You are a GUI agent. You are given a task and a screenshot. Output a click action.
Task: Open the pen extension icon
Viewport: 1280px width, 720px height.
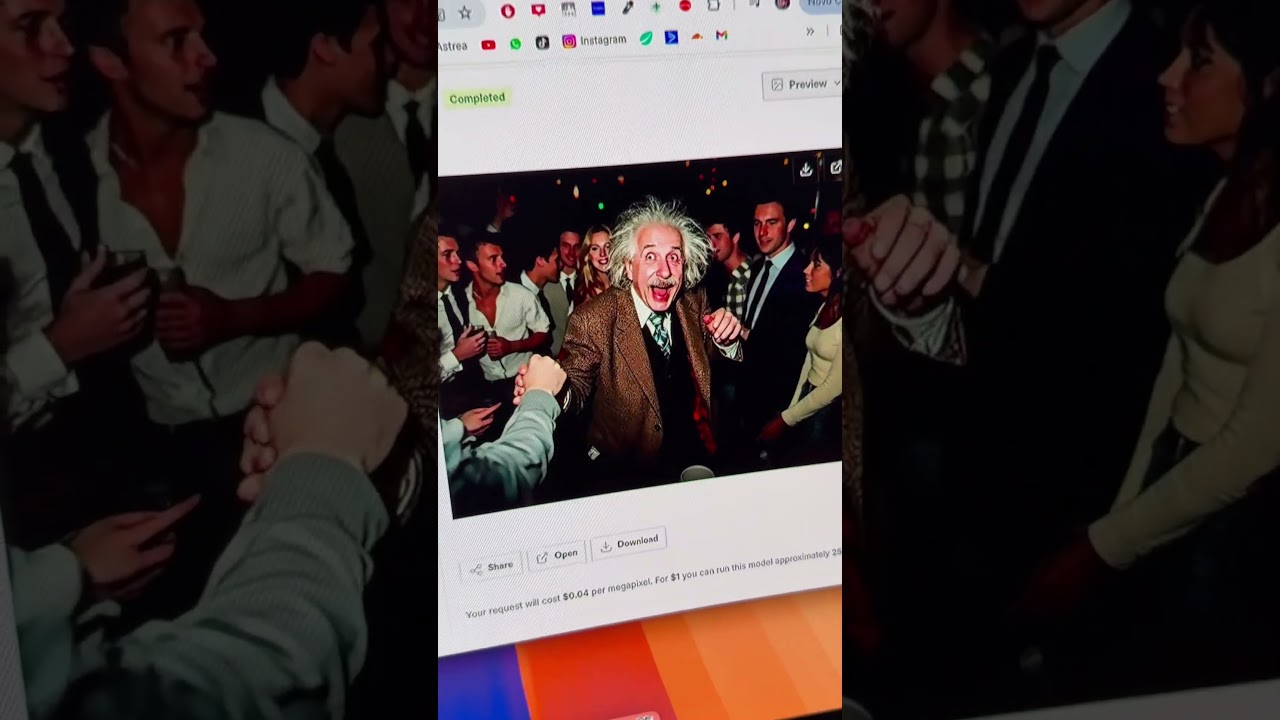click(627, 7)
